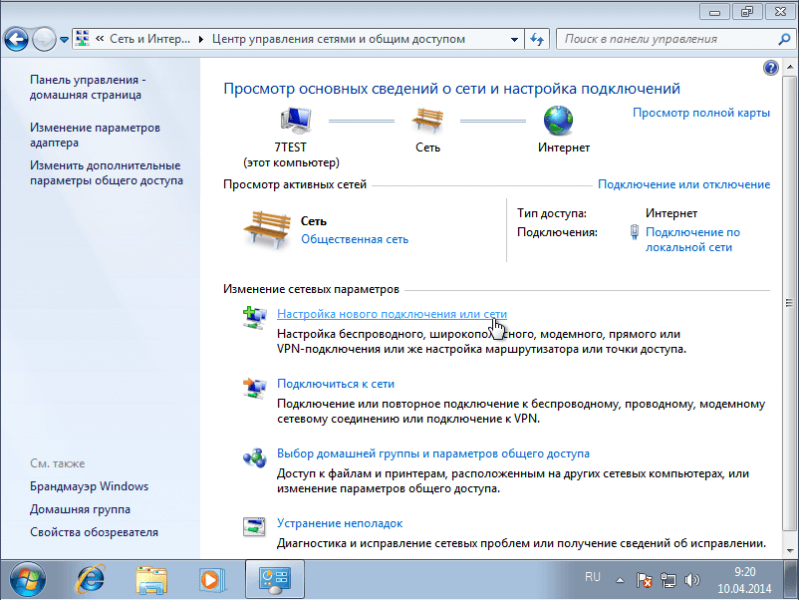Screen dimensions: 799x600
Task: Click the homegroup icon beside Выбор домашней группы
Action: pos(254,457)
